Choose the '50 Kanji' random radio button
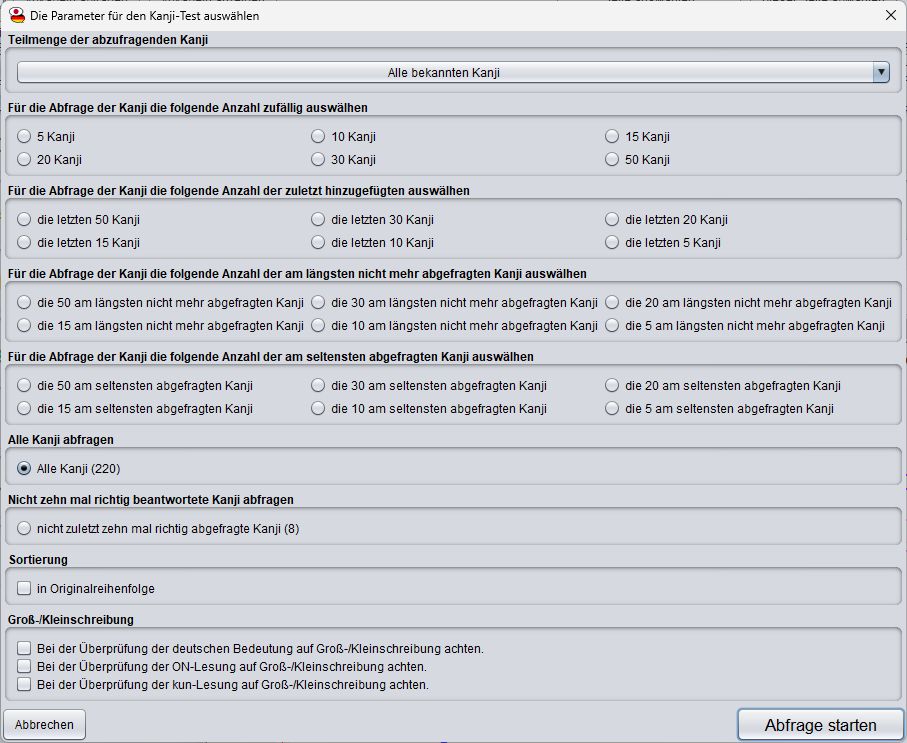 click(613, 160)
